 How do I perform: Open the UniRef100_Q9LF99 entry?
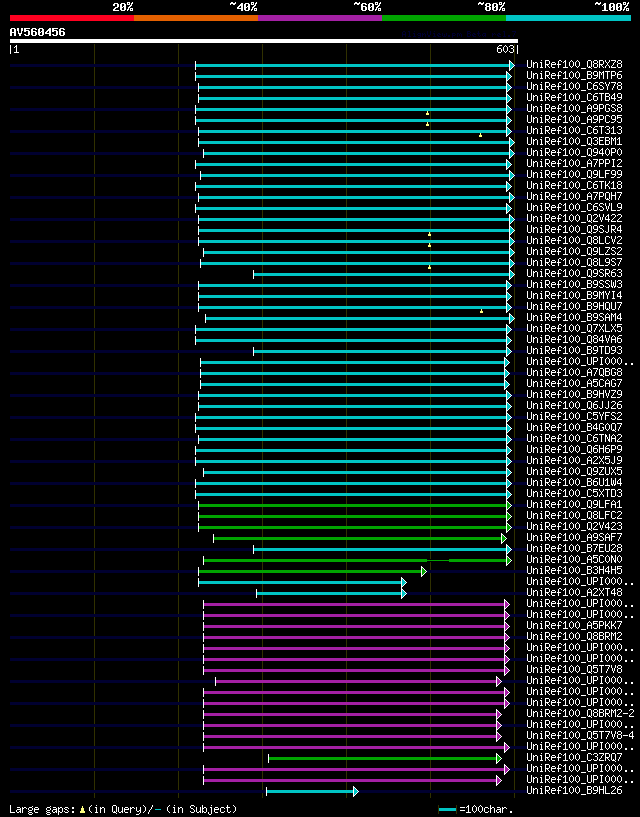tap(574, 175)
